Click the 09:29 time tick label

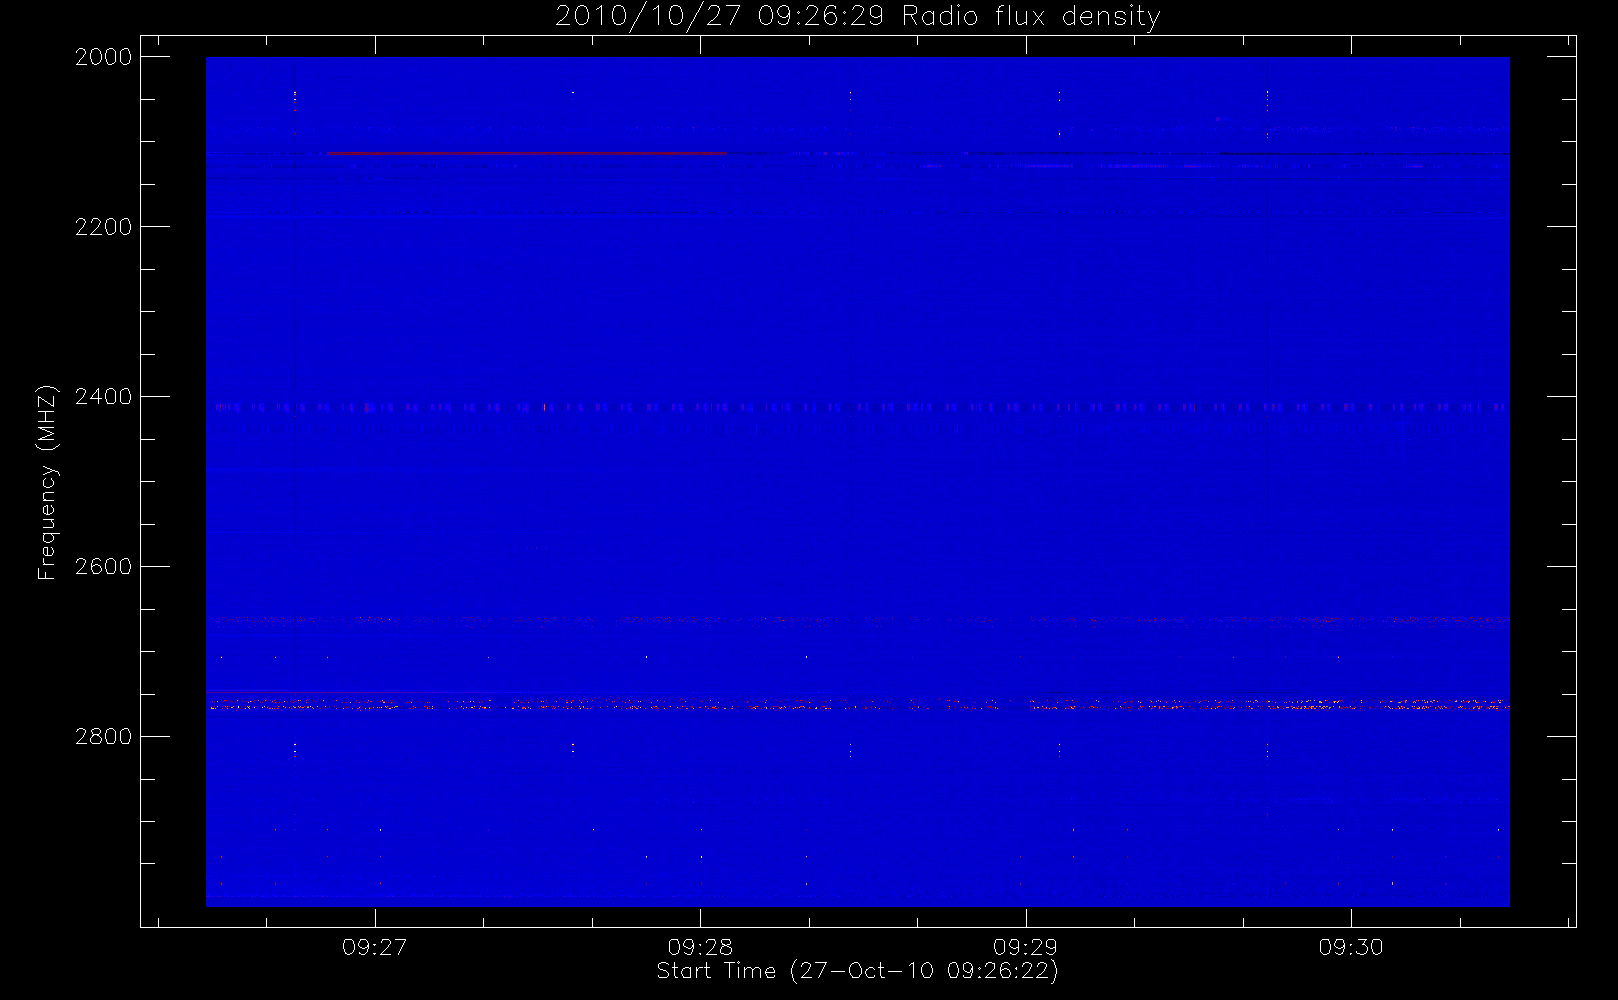tap(1025, 947)
